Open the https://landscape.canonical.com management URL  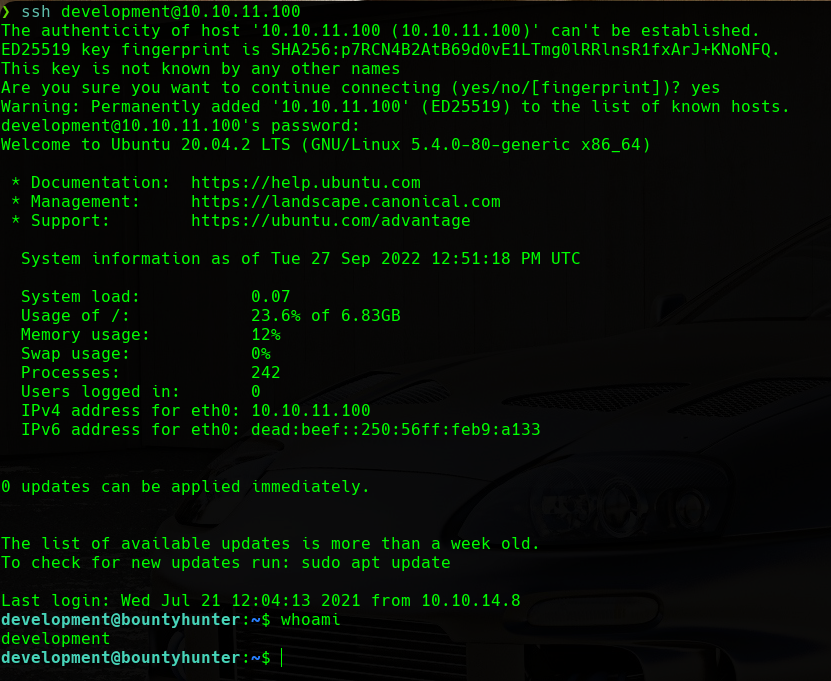[345, 202]
